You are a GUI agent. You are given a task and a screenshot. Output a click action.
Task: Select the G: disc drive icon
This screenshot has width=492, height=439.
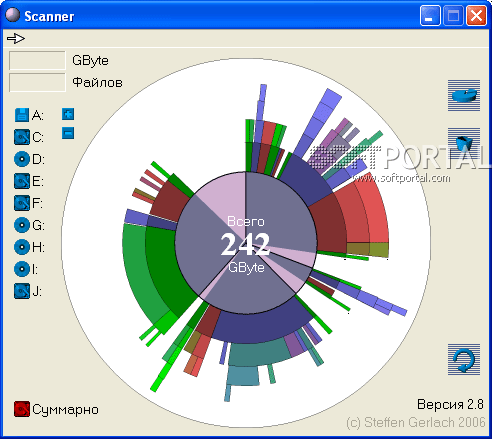pyautogui.click(x=22, y=225)
